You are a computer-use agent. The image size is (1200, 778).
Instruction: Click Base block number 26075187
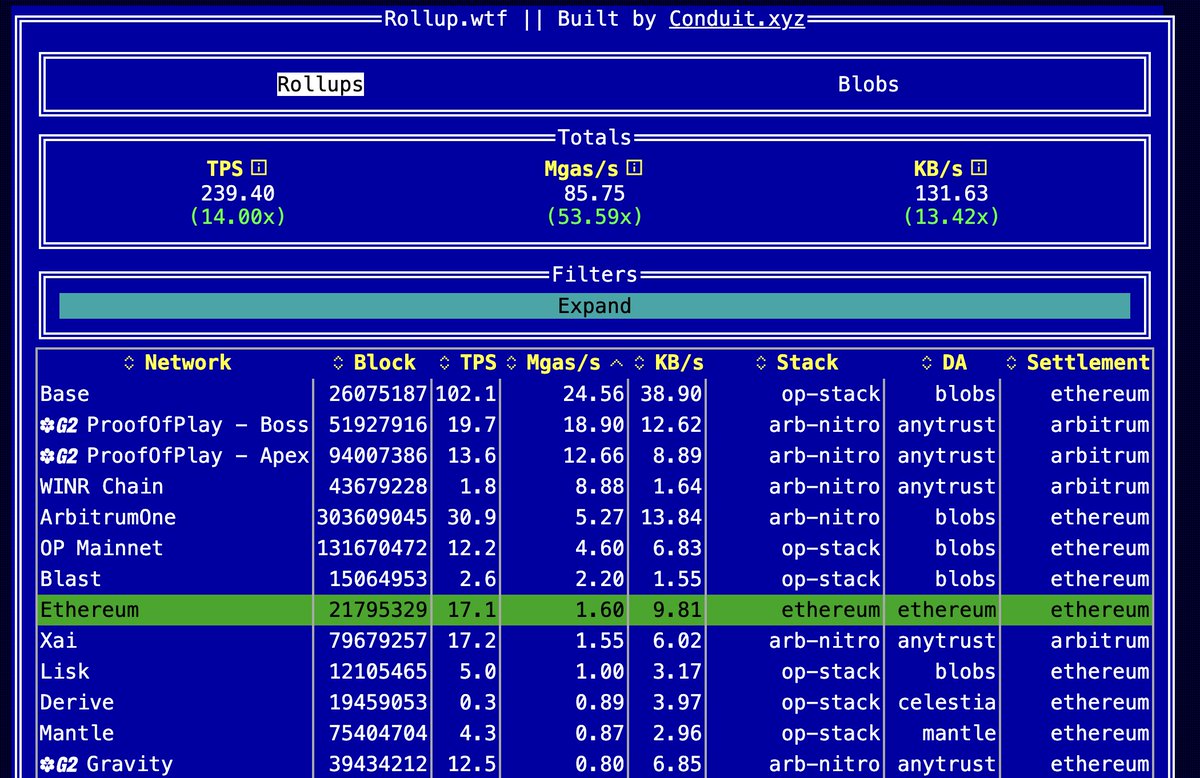pos(378,394)
